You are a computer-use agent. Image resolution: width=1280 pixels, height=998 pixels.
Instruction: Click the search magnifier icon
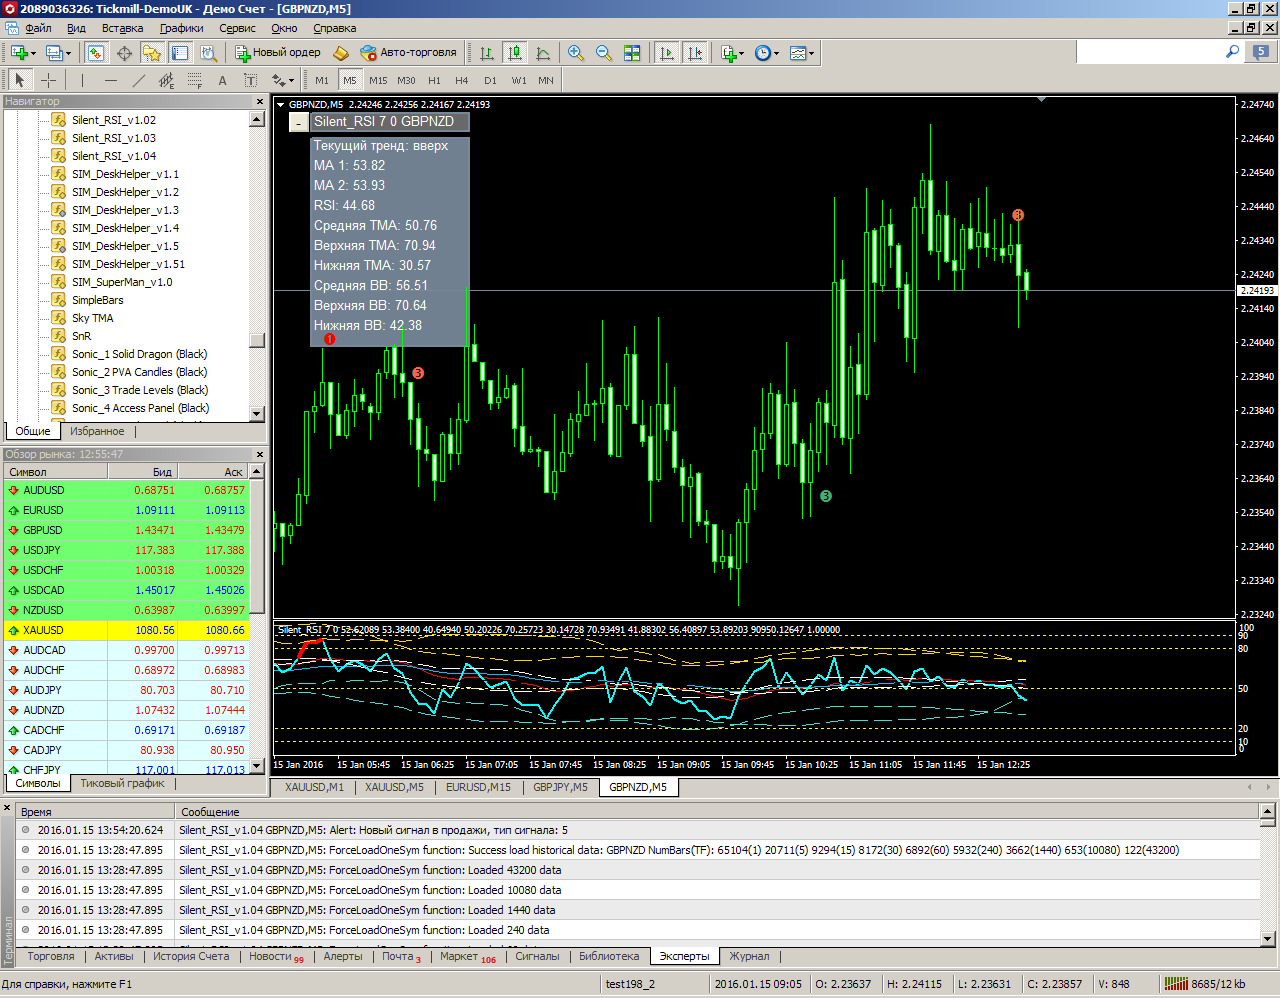(1233, 51)
